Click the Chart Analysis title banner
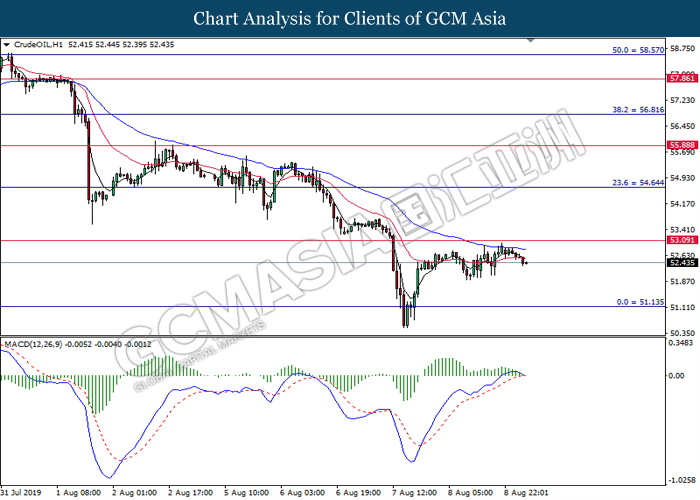 350,18
